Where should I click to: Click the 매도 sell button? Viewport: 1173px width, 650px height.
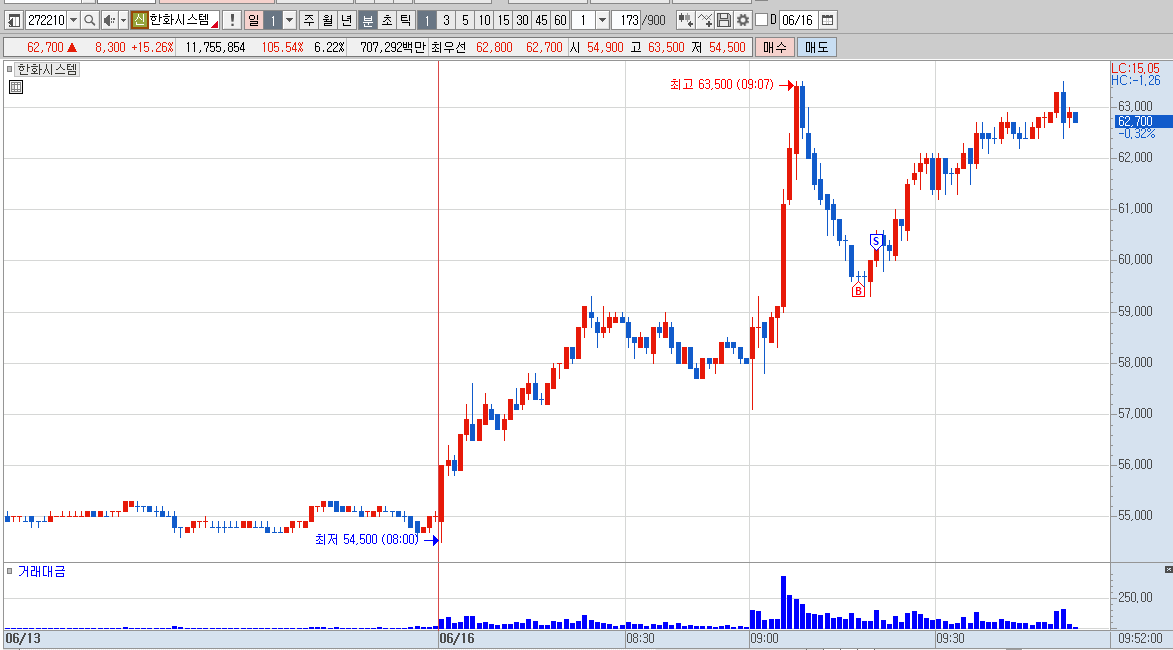[816, 47]
